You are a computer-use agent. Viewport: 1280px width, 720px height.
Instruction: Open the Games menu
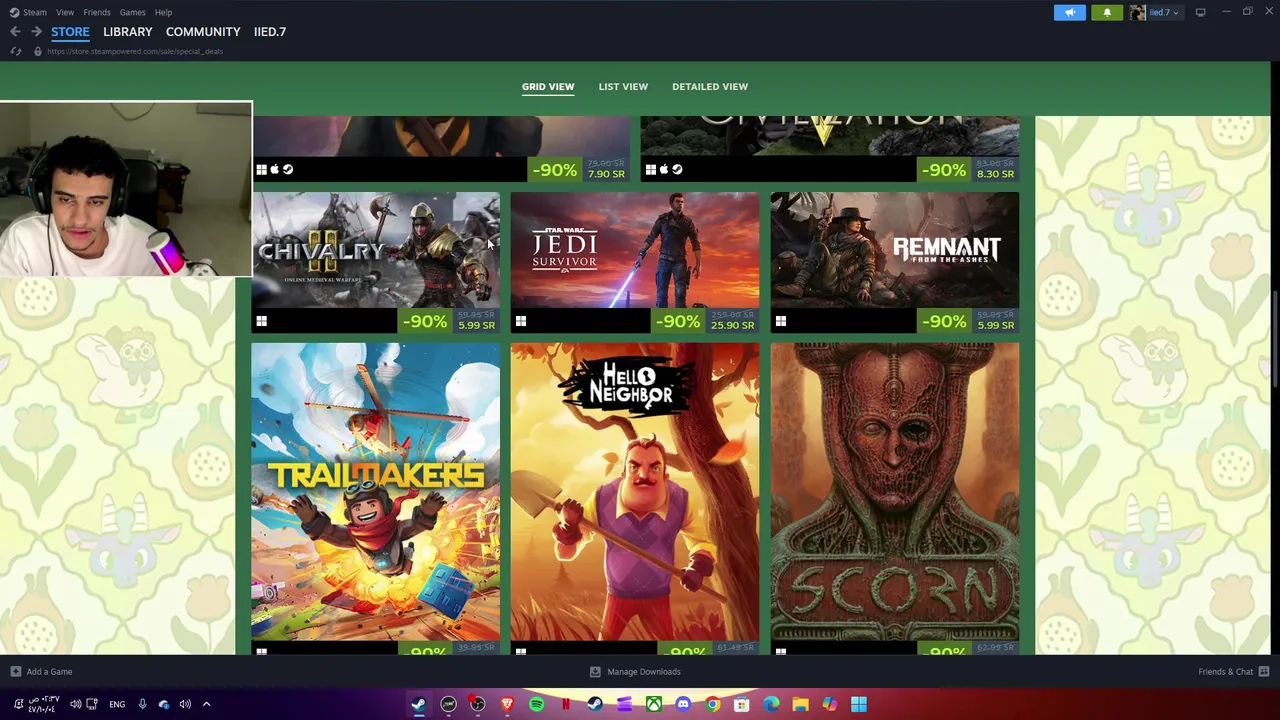click(132, 12)
